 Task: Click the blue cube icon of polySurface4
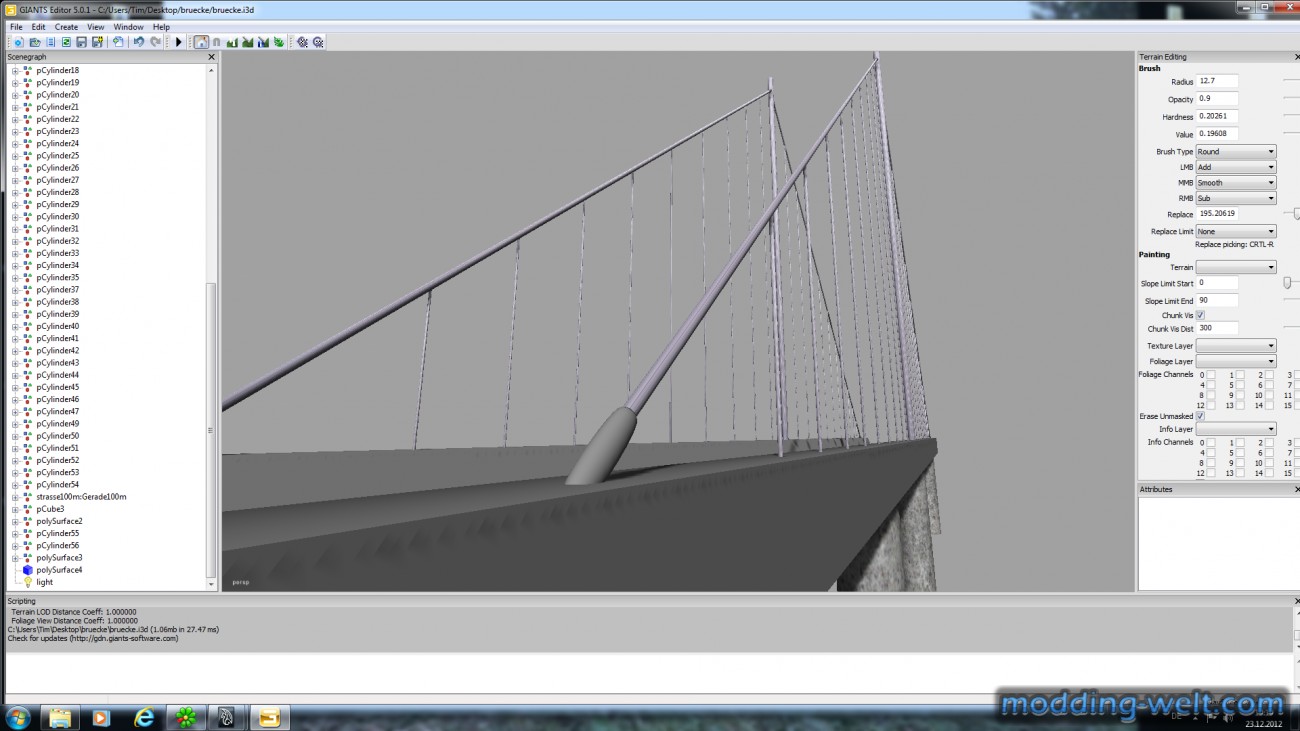(x=27, y=570)
